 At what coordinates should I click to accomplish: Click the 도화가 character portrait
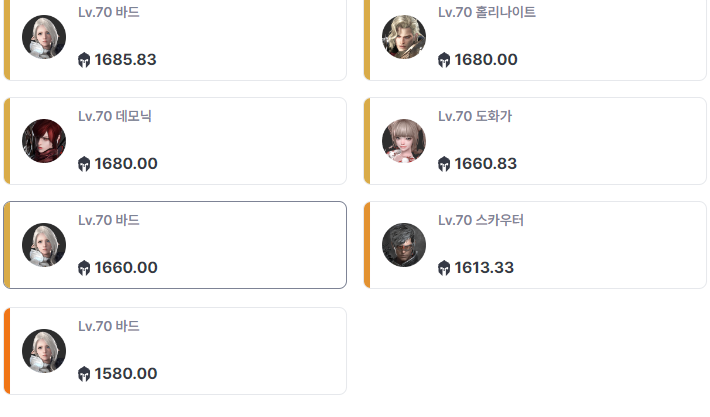point(404,141)
